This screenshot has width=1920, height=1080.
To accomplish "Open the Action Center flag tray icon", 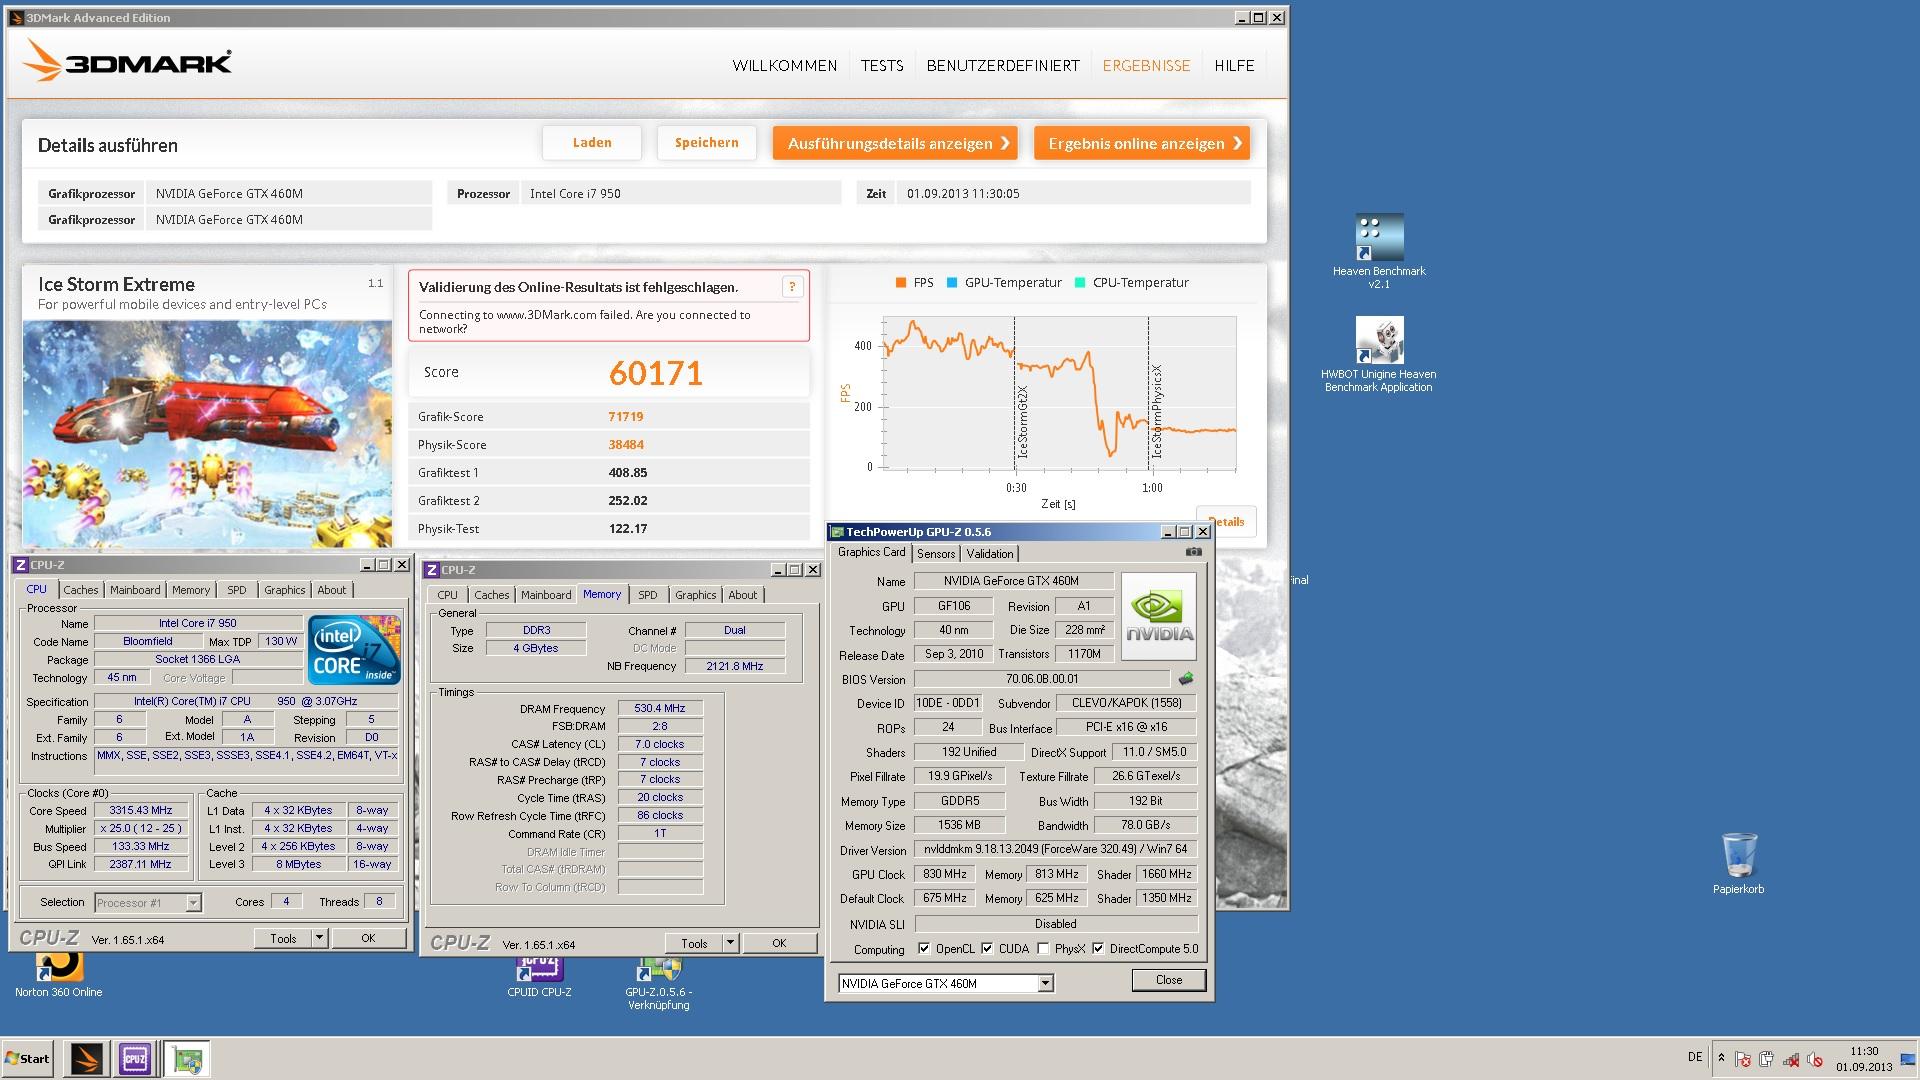I will pos(1743,1059).
